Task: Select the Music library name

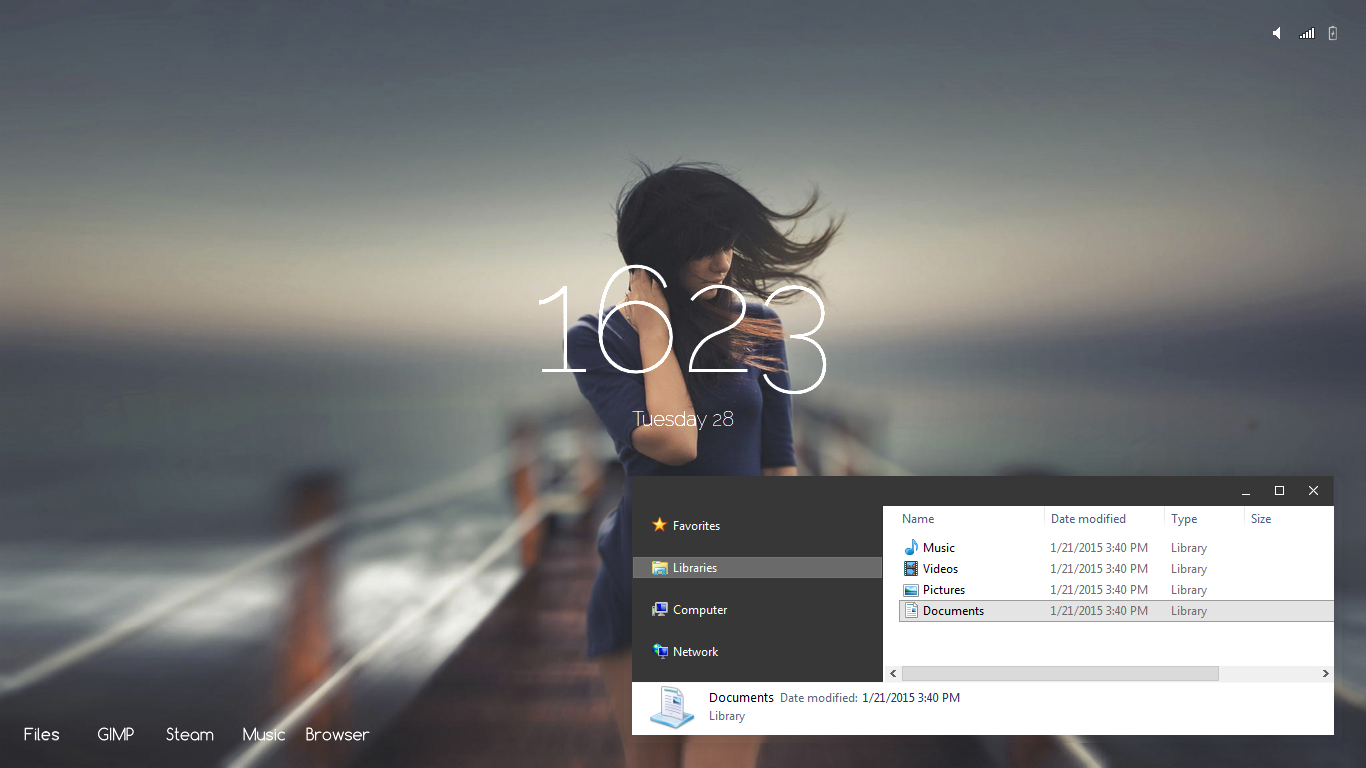Action: (x=939, y=548)
